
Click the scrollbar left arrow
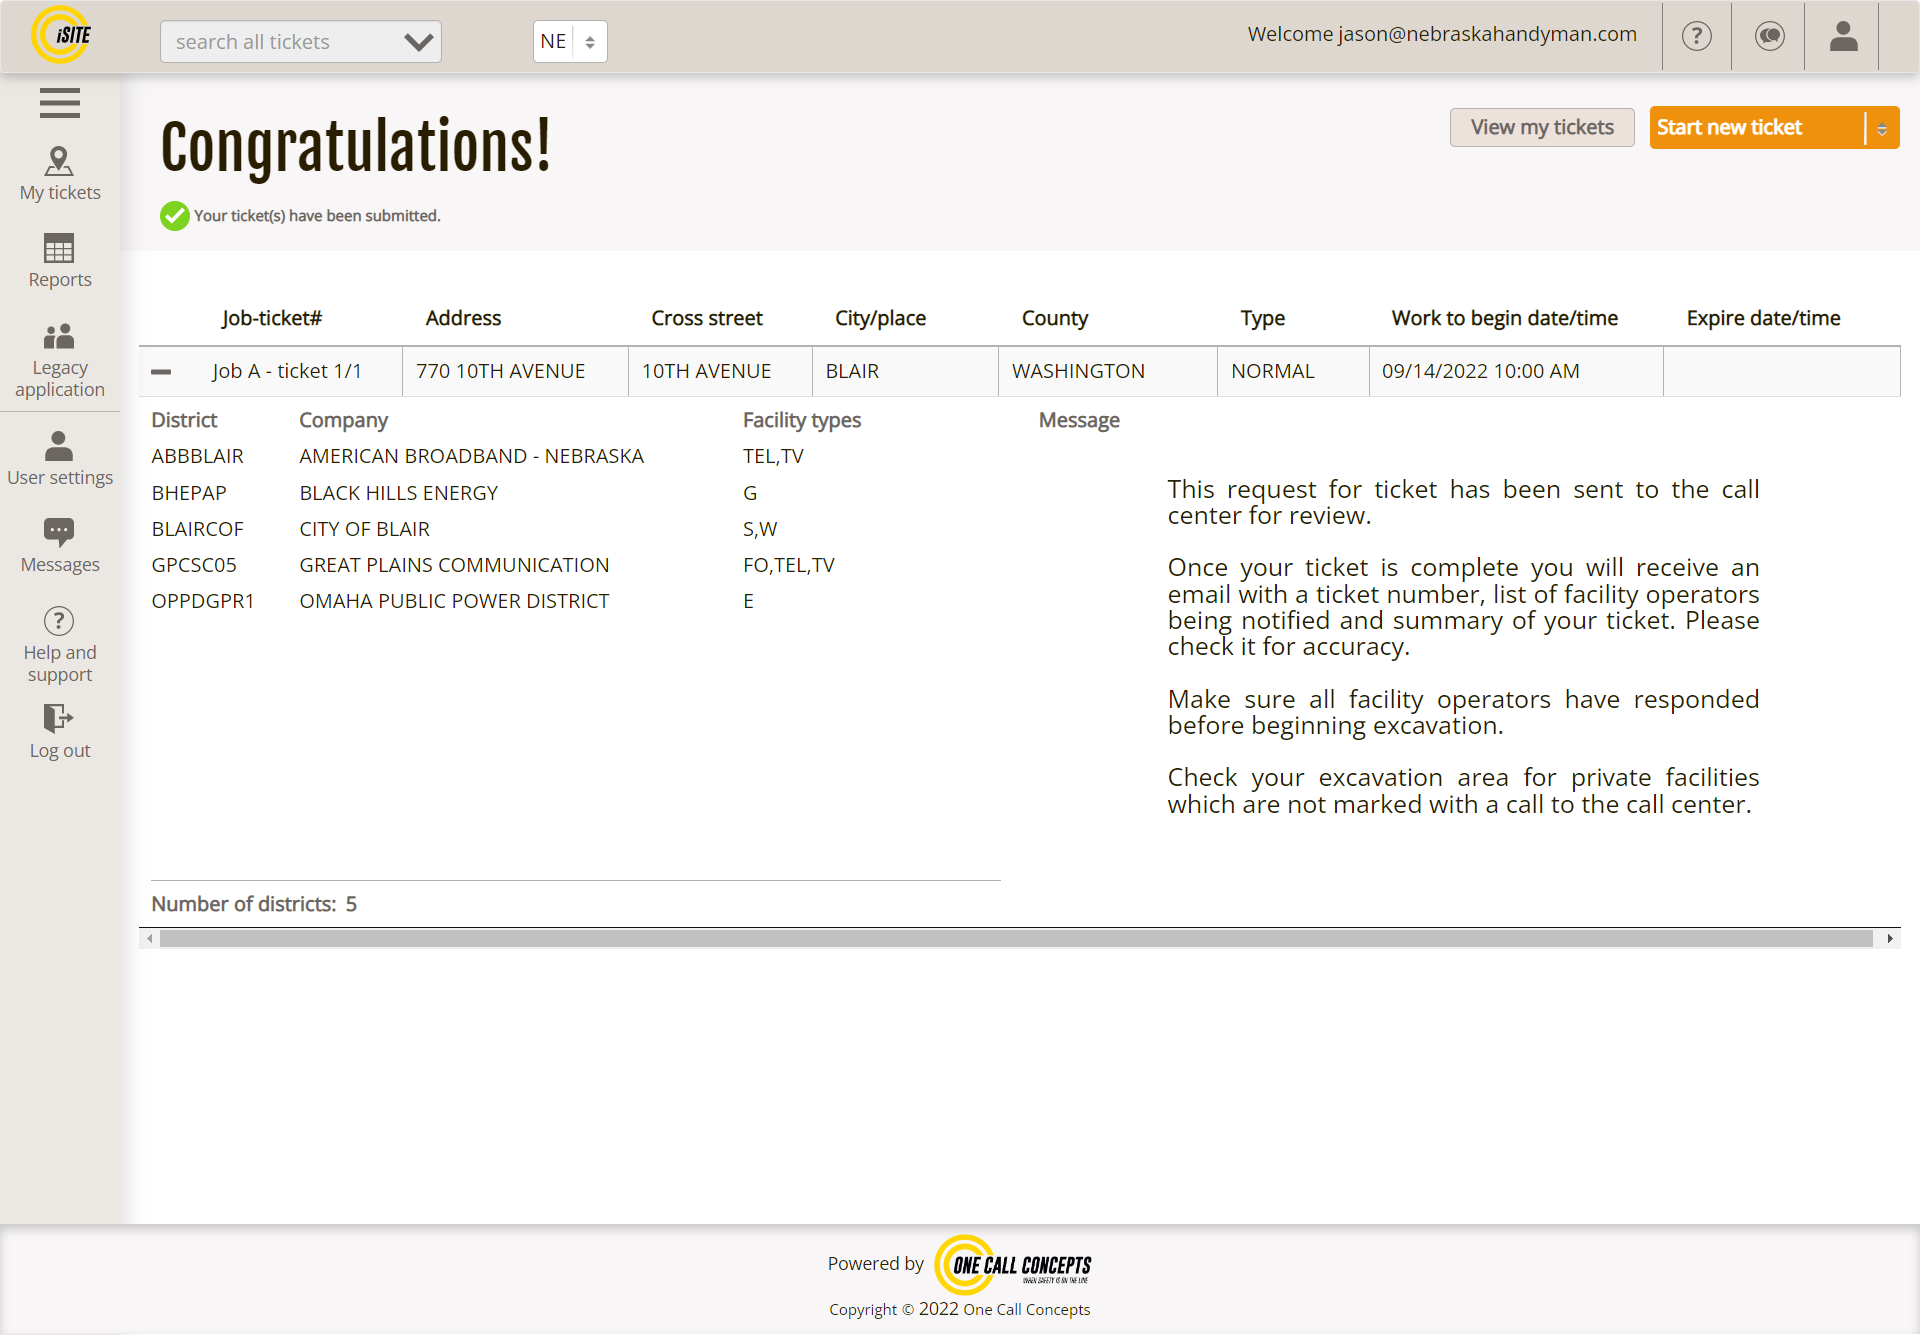[150, 938]
